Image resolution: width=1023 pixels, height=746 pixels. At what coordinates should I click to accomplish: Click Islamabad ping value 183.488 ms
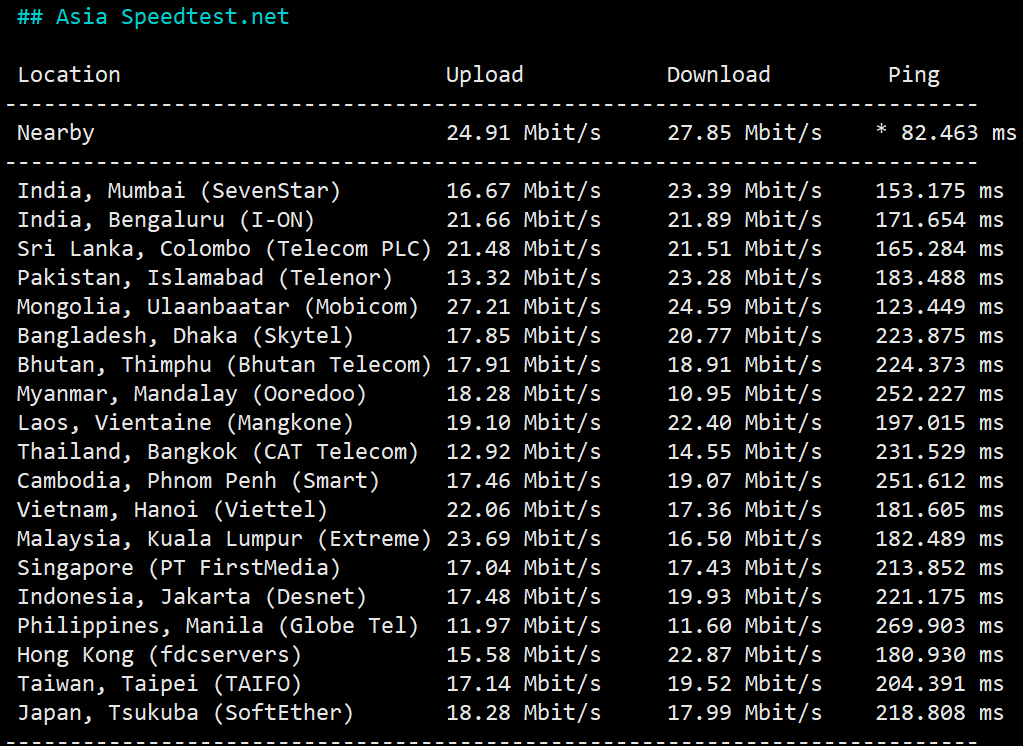pos(939,278)
